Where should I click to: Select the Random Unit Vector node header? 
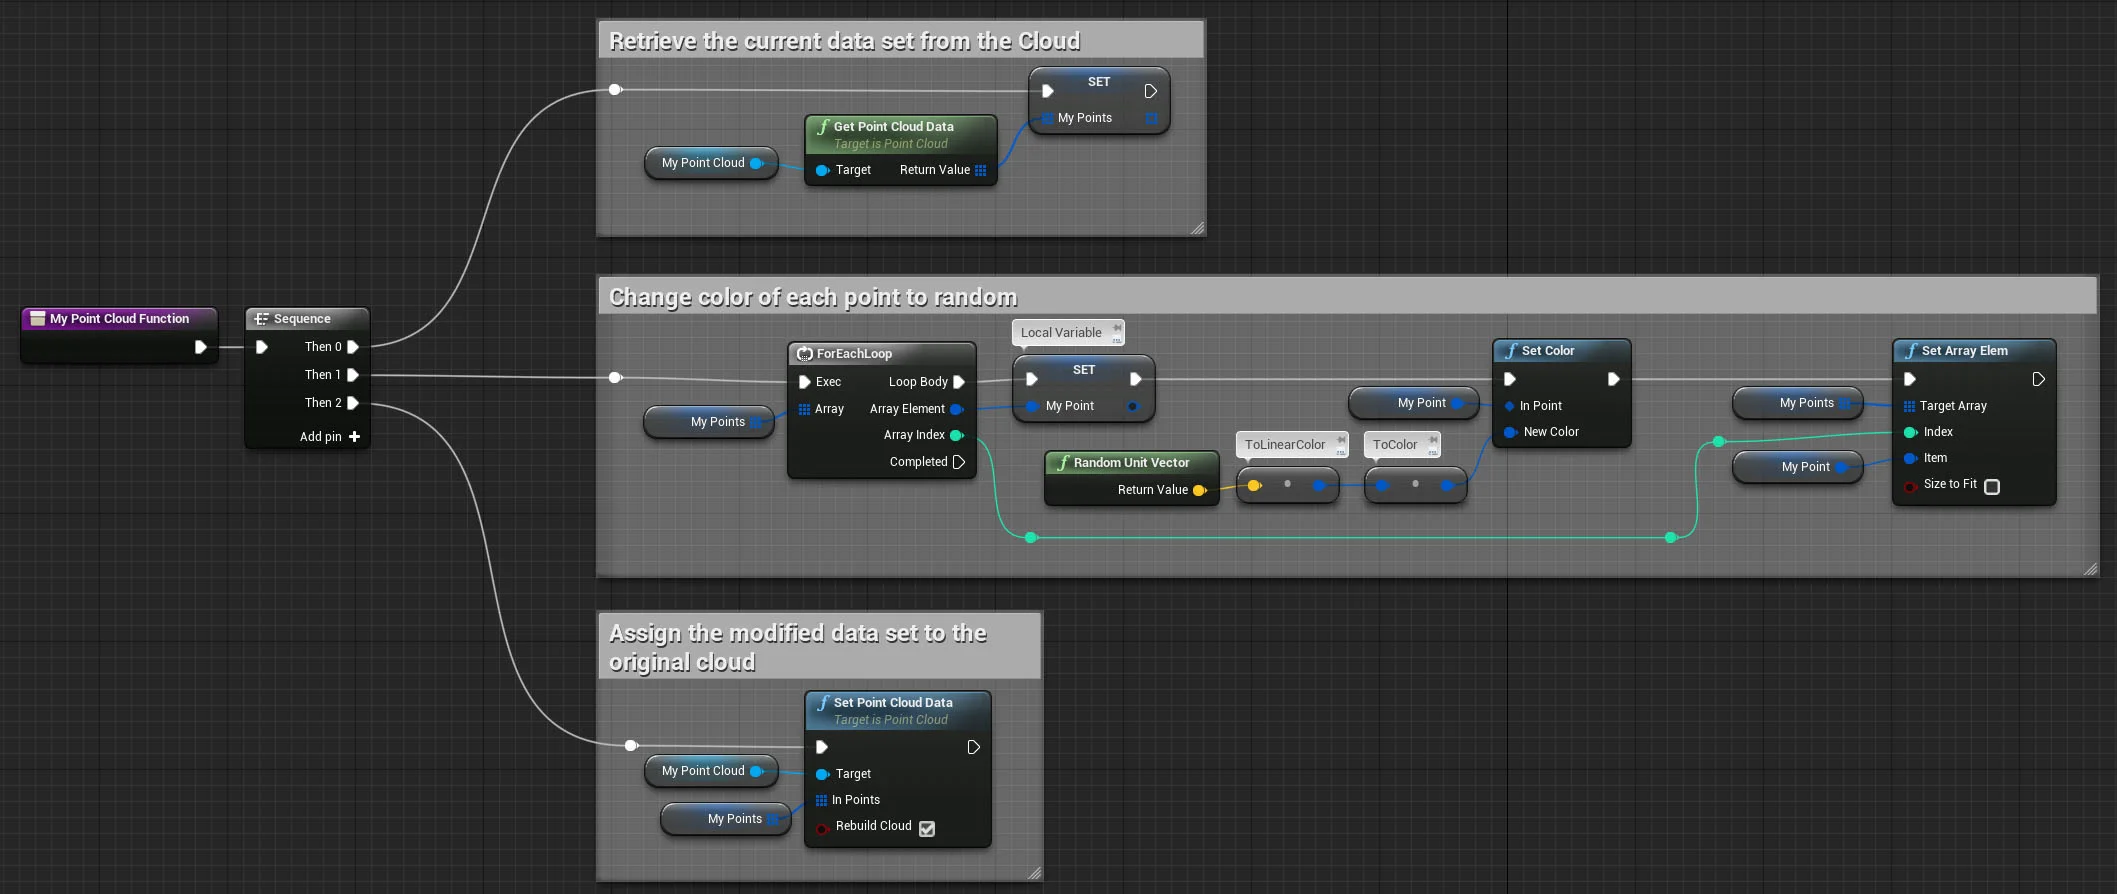click(x=1131, y=463)
